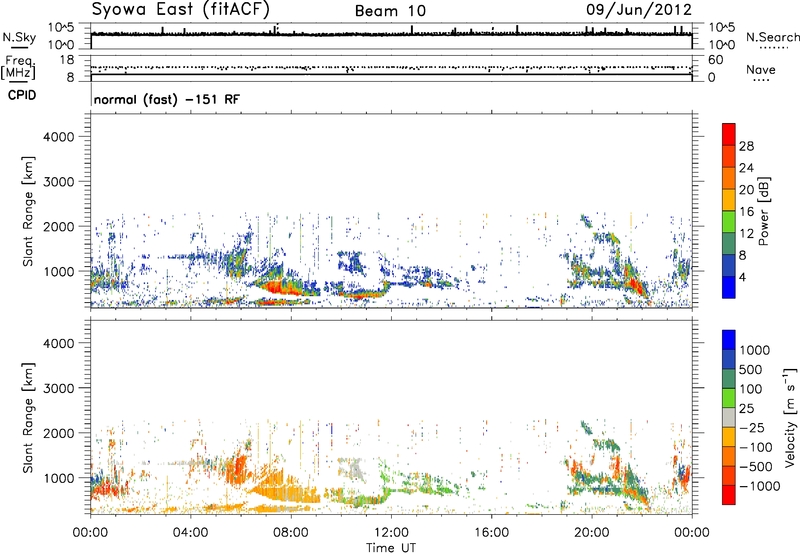
Task: Click the "-25" label on the velocity colorbar
Action: [752, 428]
